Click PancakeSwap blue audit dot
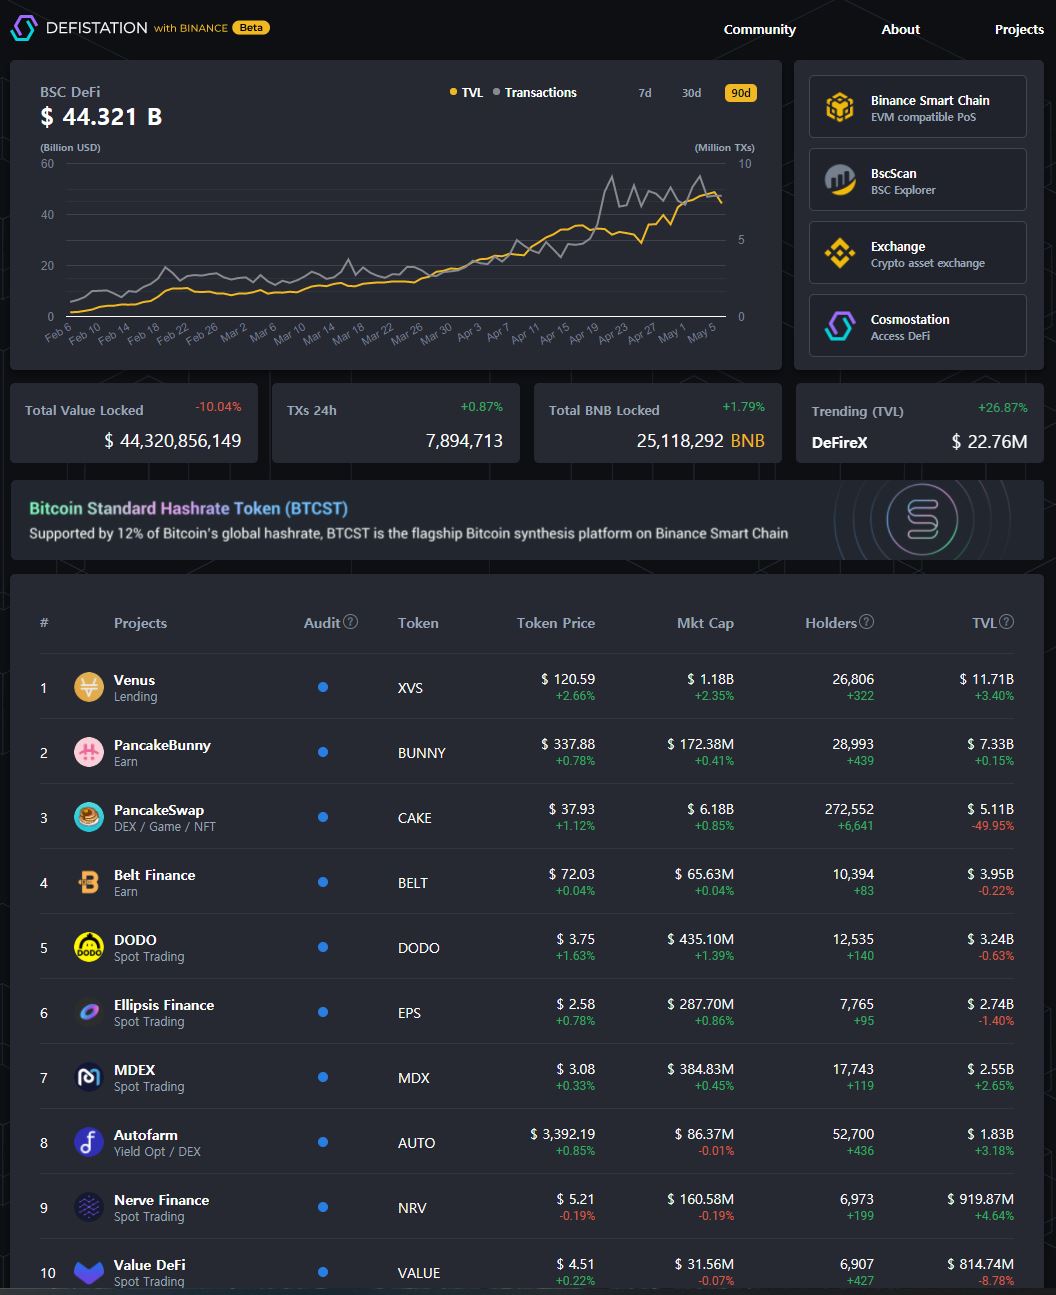 click(323, 817)
